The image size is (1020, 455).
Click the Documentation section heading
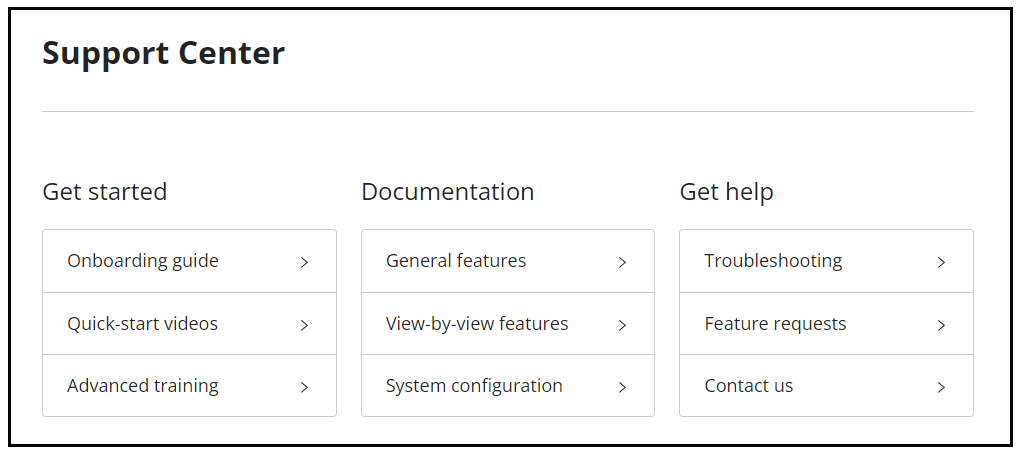pyautogui.click(x=447, y=191)
